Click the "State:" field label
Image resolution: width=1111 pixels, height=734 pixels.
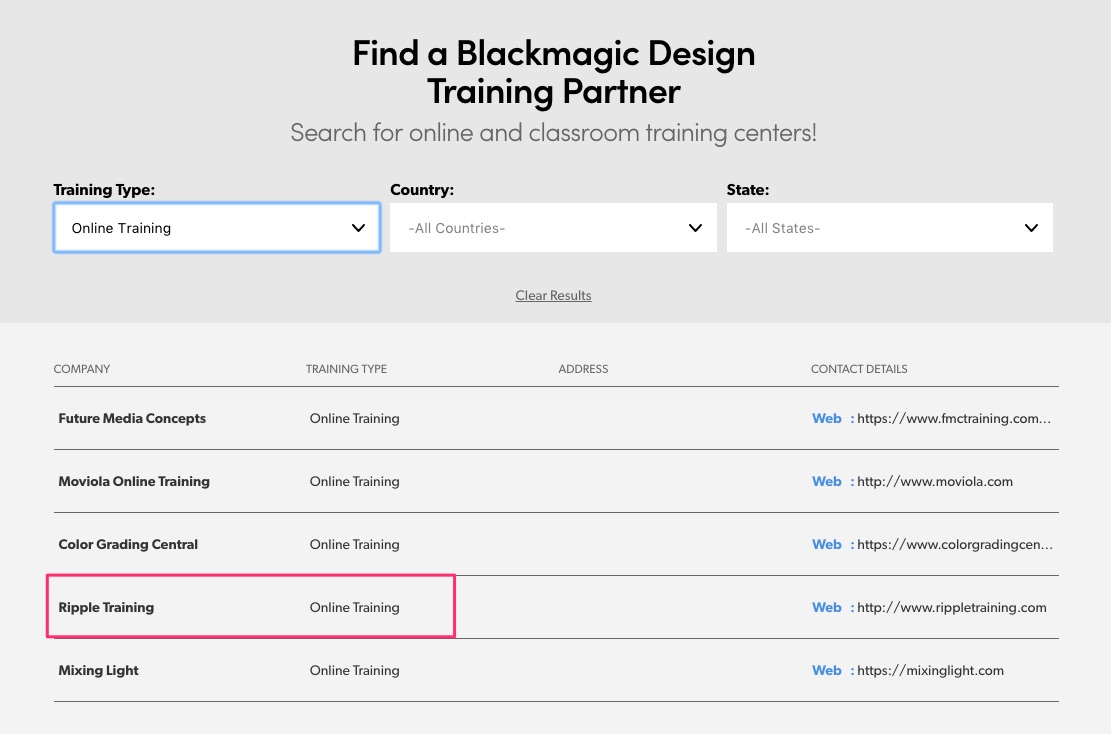[x=748, y=190]
